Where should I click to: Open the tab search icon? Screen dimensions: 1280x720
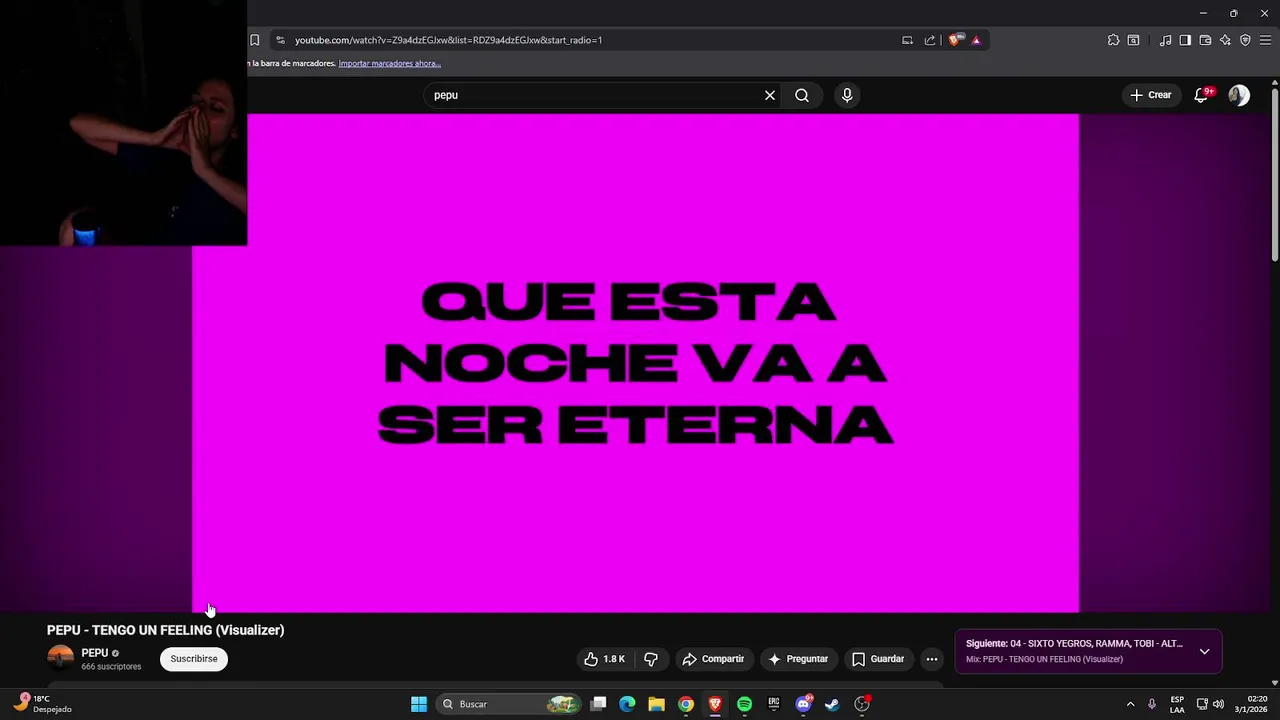tap(1133, 40)
